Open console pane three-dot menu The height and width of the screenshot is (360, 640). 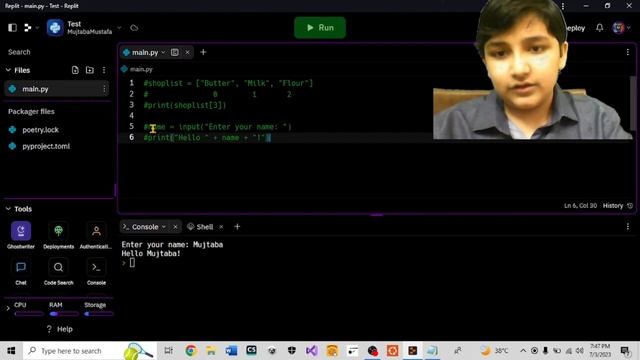[627, 227]
